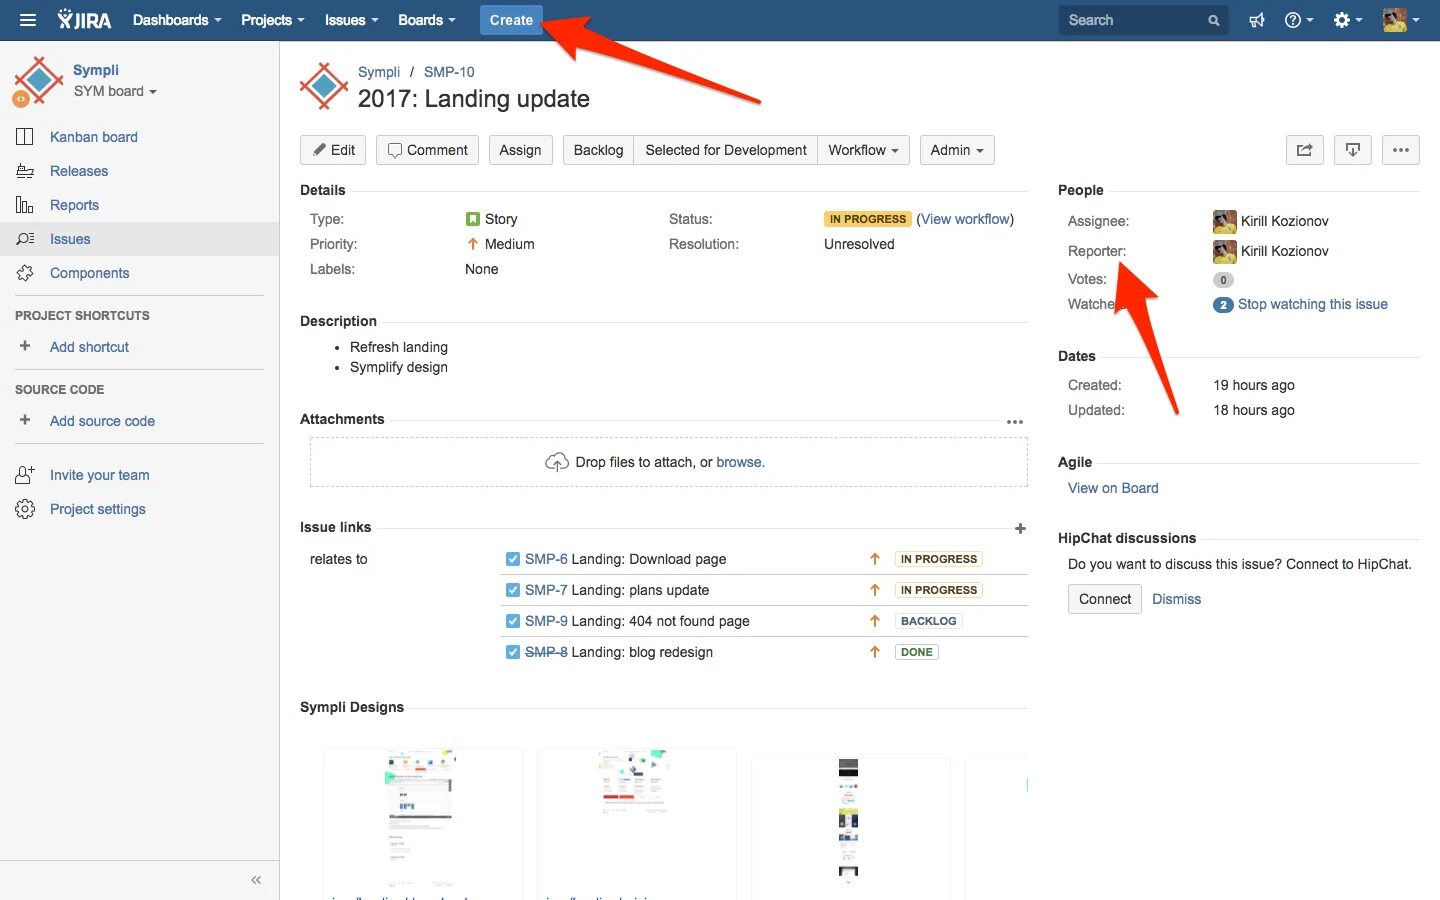Click assignee Kirill Kozionov
The width and height of the screenshot is (1440, 900).
pyautogui.click(x=1284, y=221)
